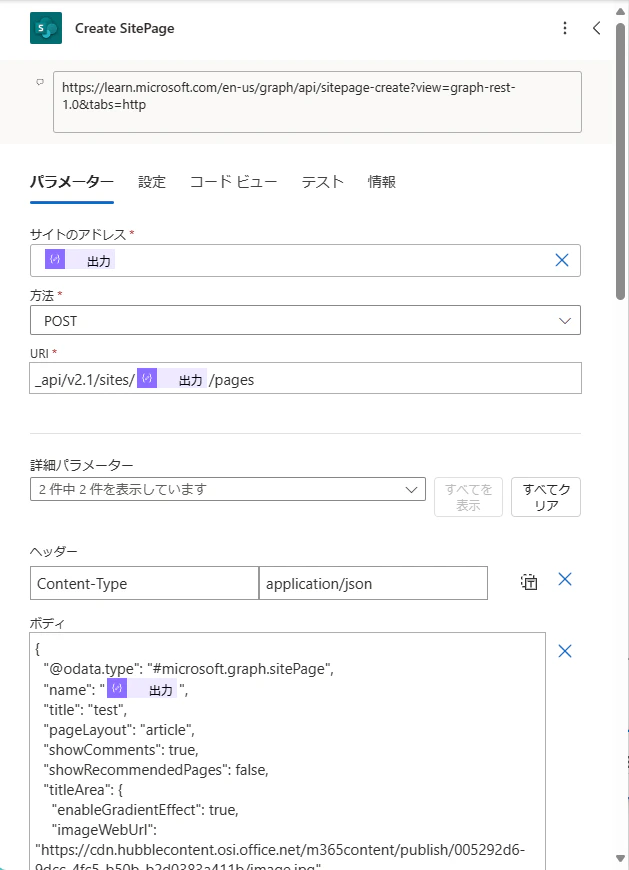Click the "title": "test" line in body
The width and height of the screenshot is (629, 870).
point(85,710)
